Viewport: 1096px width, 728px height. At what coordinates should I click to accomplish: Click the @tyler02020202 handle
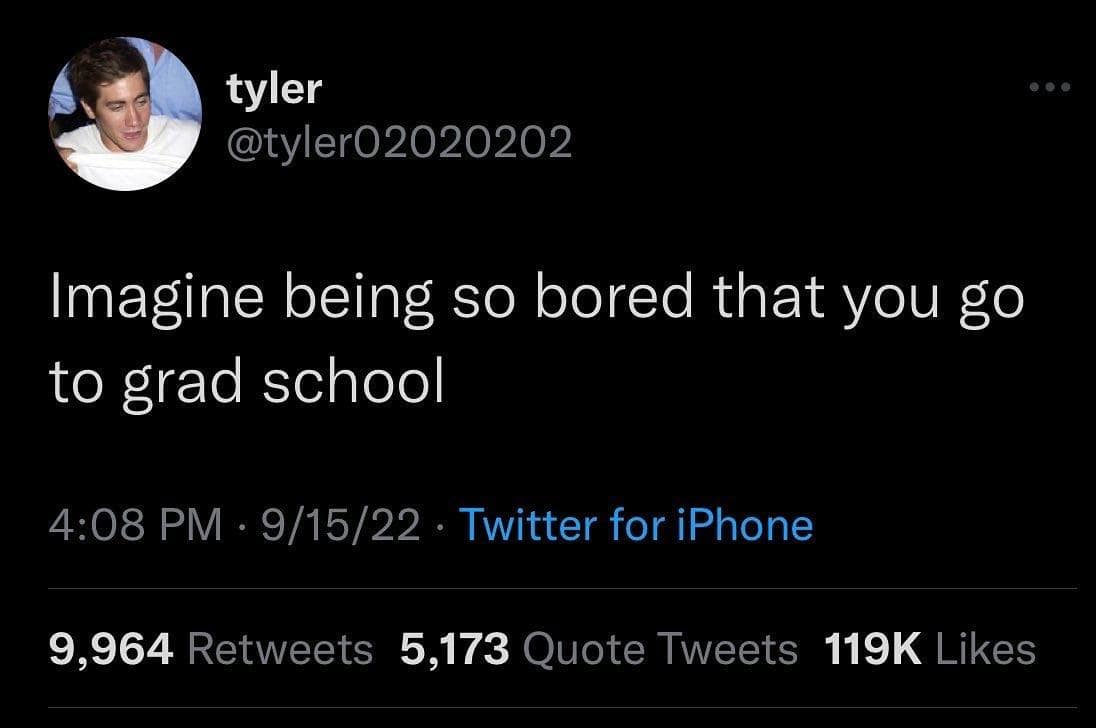click(400, 143)
